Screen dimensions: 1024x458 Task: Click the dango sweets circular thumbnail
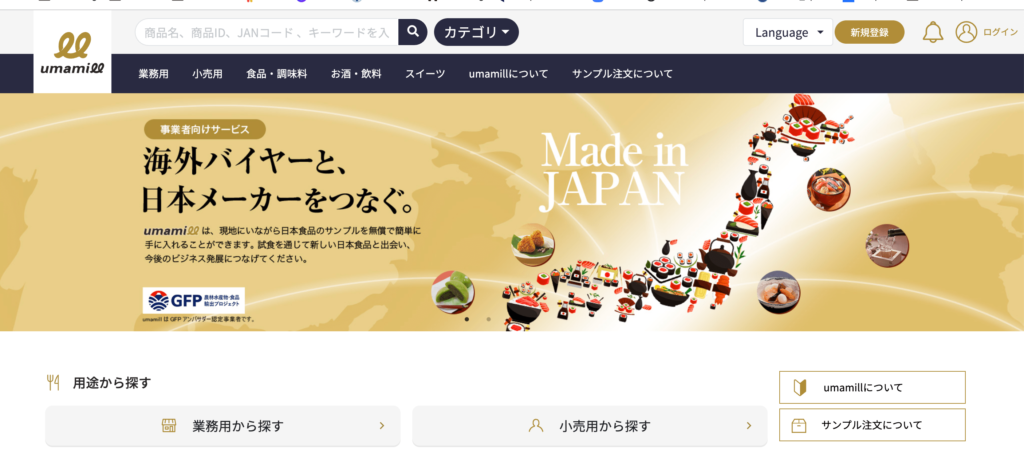coord(778,292)
